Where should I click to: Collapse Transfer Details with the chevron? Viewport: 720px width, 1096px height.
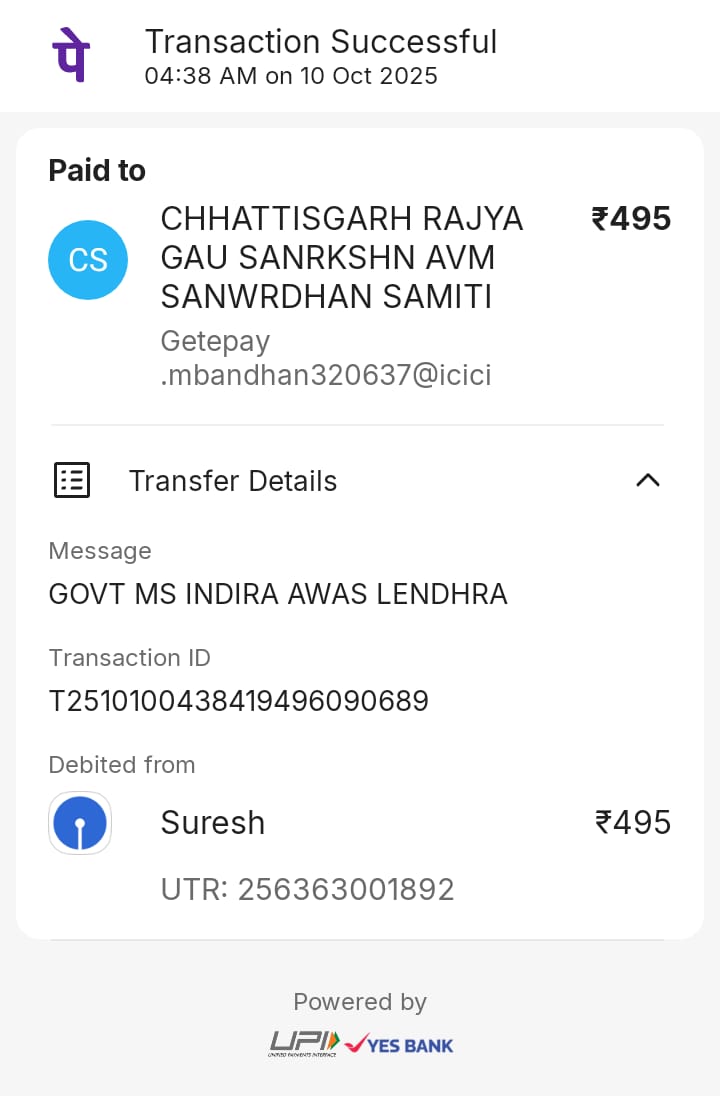pos(648,481)
